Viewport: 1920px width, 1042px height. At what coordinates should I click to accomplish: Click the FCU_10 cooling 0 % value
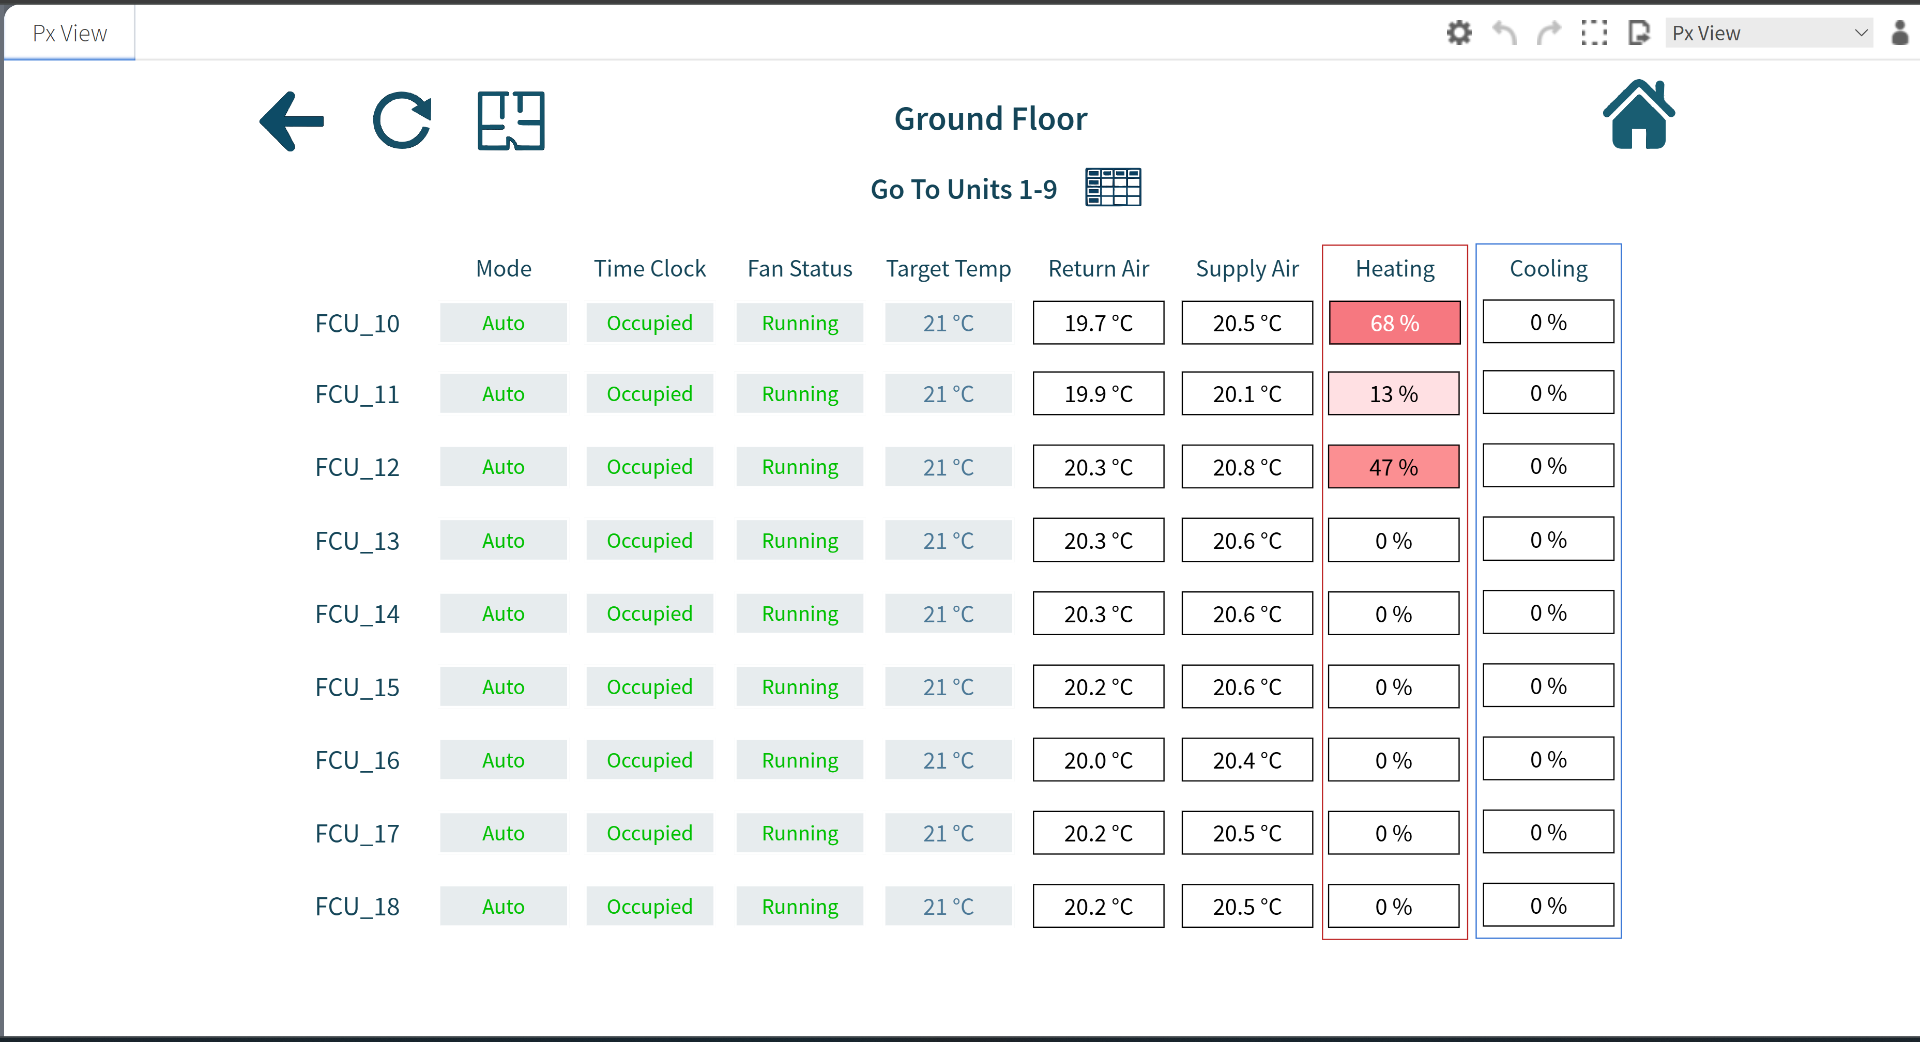point(1548,322)
